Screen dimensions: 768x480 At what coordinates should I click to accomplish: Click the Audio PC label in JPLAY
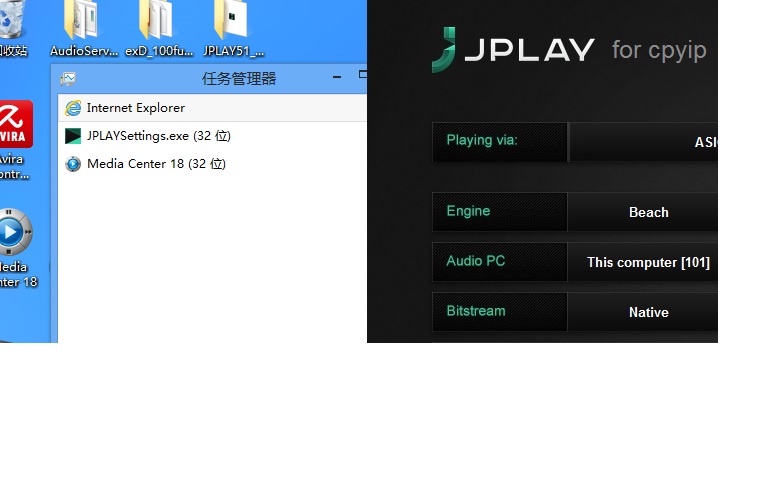tap(476, 261)
